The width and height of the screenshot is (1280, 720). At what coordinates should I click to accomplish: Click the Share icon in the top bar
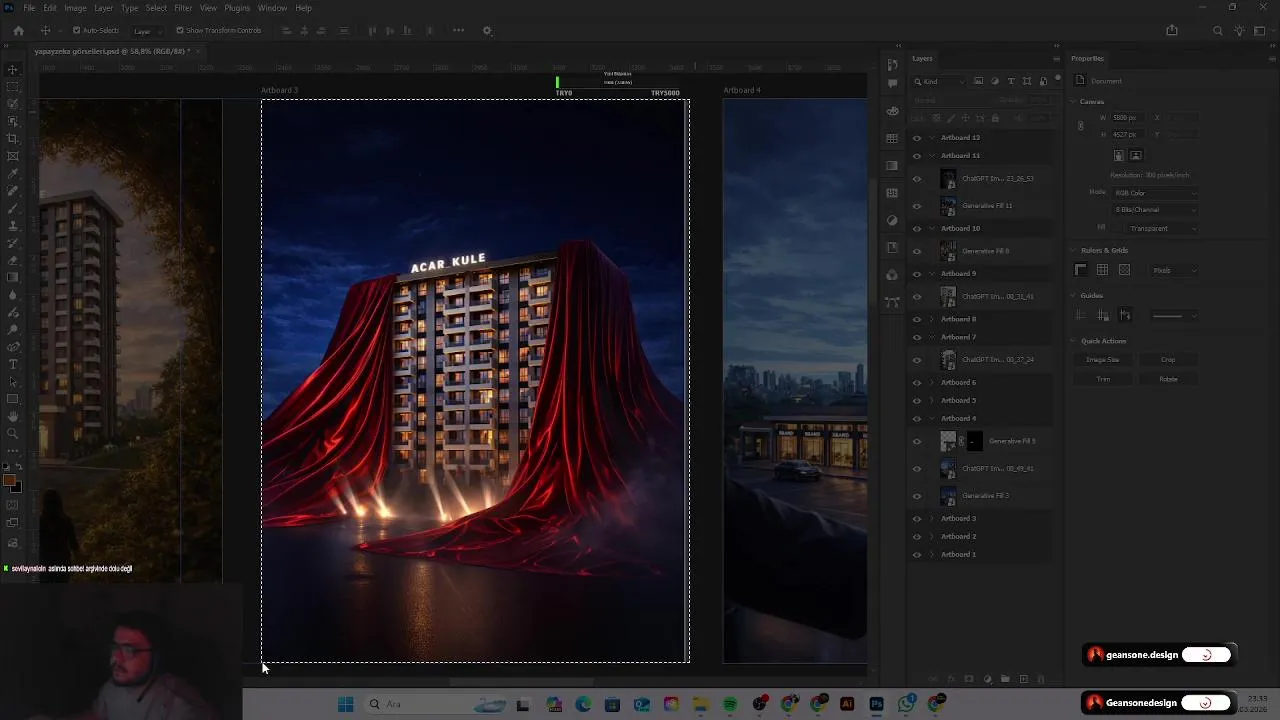click(x=1172, y=30)
